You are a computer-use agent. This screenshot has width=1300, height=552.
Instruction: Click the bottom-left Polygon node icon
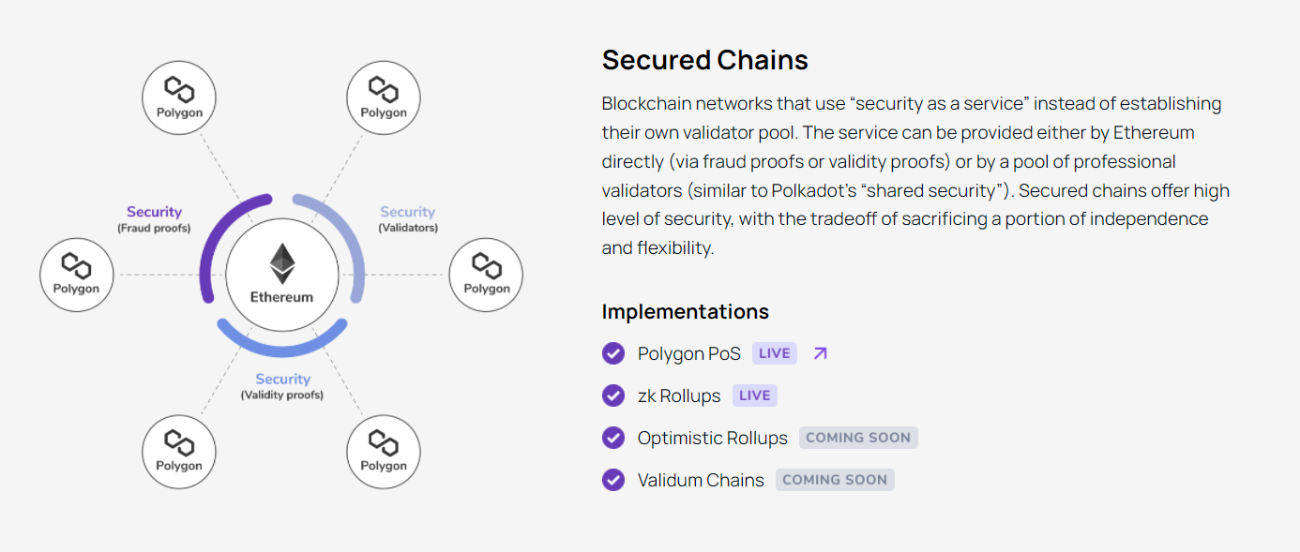click(179, 450)
